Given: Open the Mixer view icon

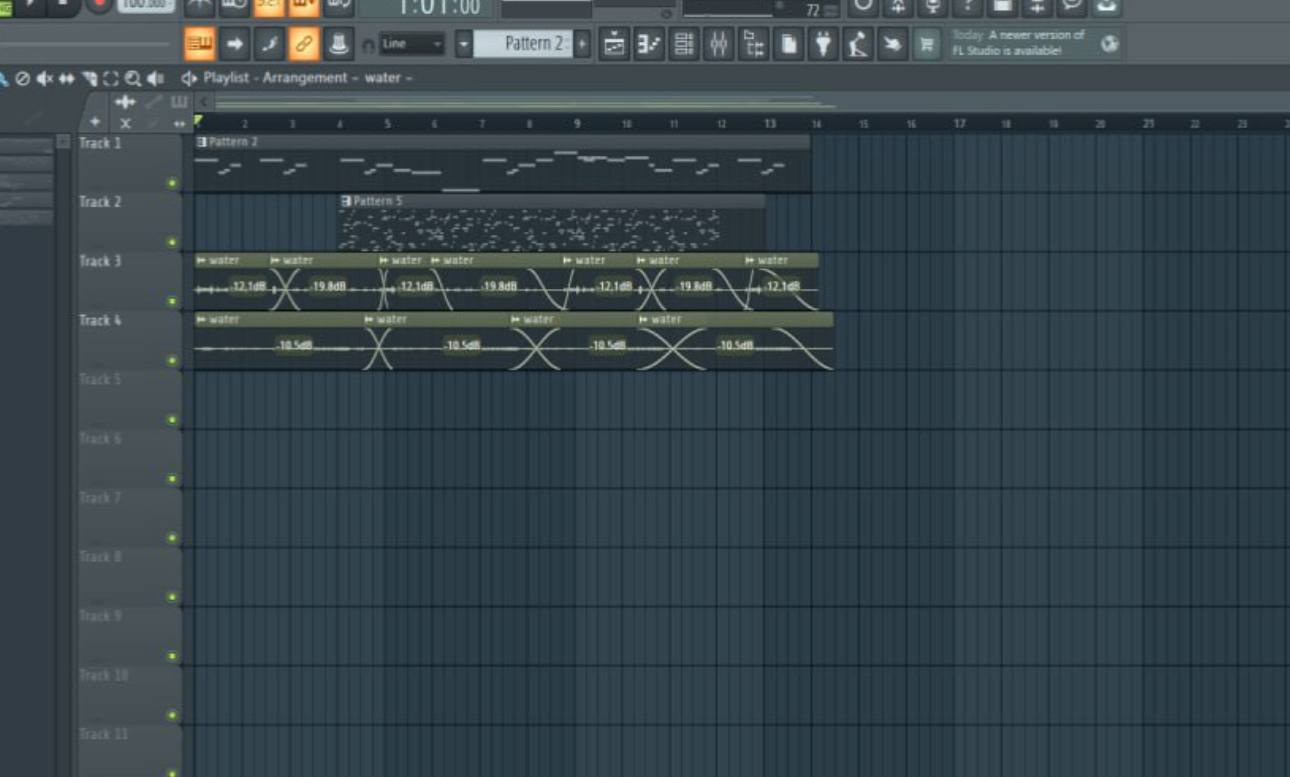Looking at the screenshot, I should pyautogui.click(x=719, y=44).
